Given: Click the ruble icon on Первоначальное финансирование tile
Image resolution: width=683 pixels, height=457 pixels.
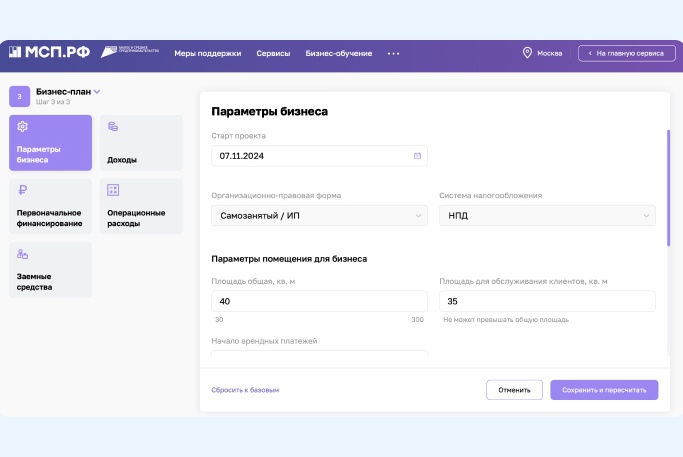Looking at the screenshot, I should tap(23, 189).
